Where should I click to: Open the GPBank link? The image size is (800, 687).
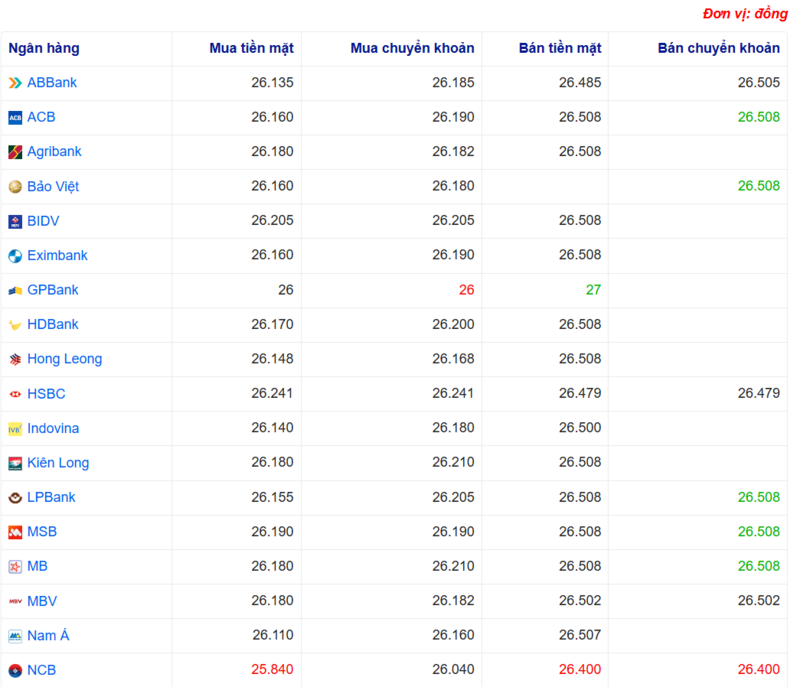pyautogui.click(x=53, y=290)
